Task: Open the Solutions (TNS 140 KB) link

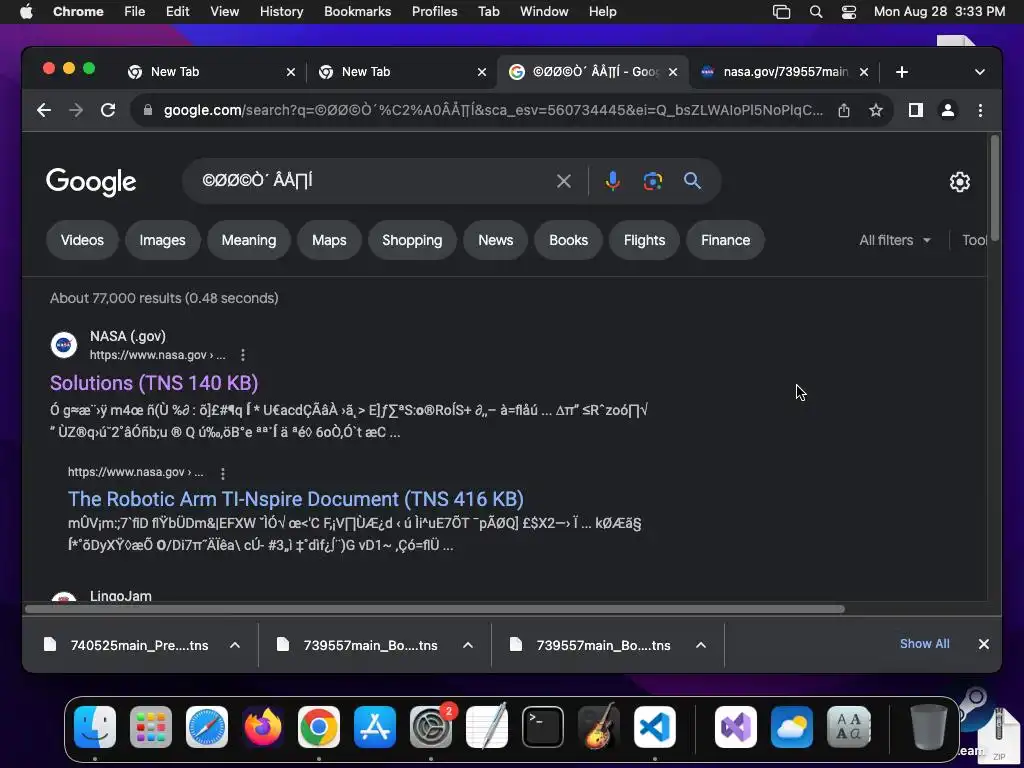Action: [154, 383]
